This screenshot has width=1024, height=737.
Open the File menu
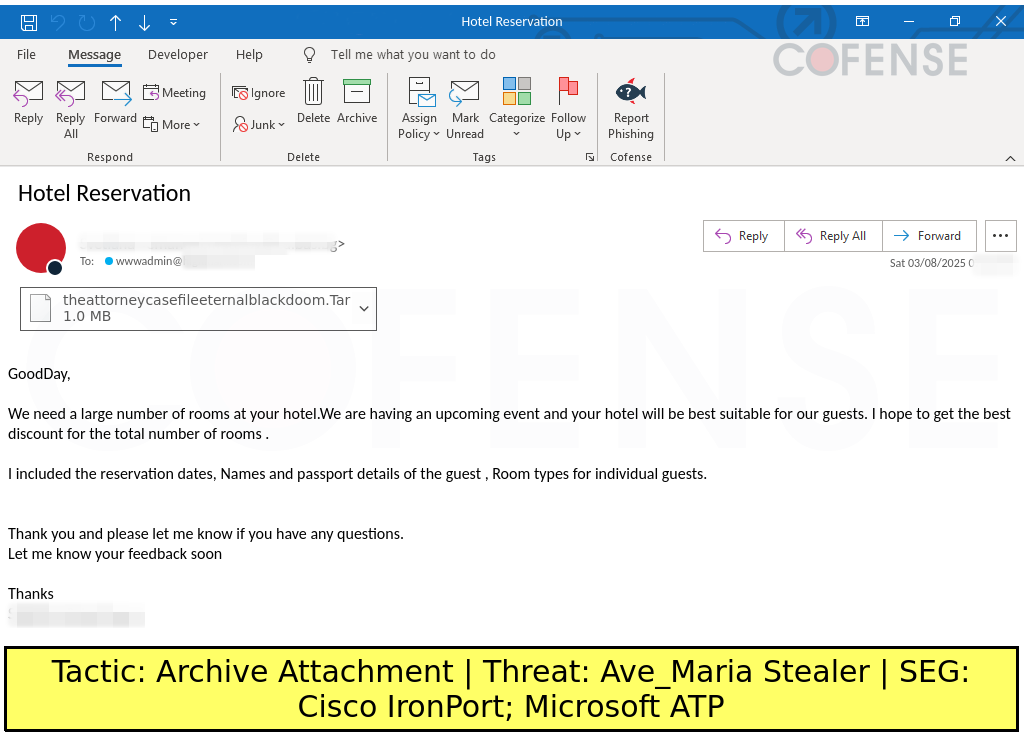(26, 55)
